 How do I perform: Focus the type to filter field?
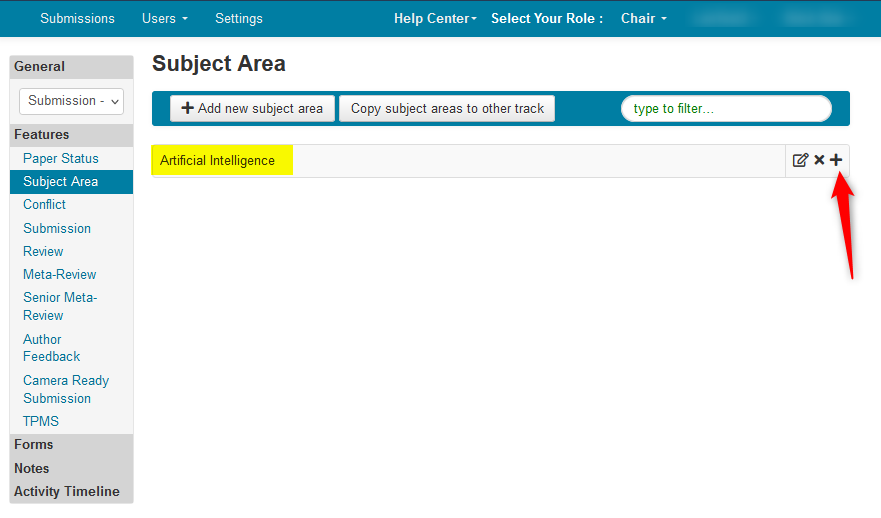[726, 108]
